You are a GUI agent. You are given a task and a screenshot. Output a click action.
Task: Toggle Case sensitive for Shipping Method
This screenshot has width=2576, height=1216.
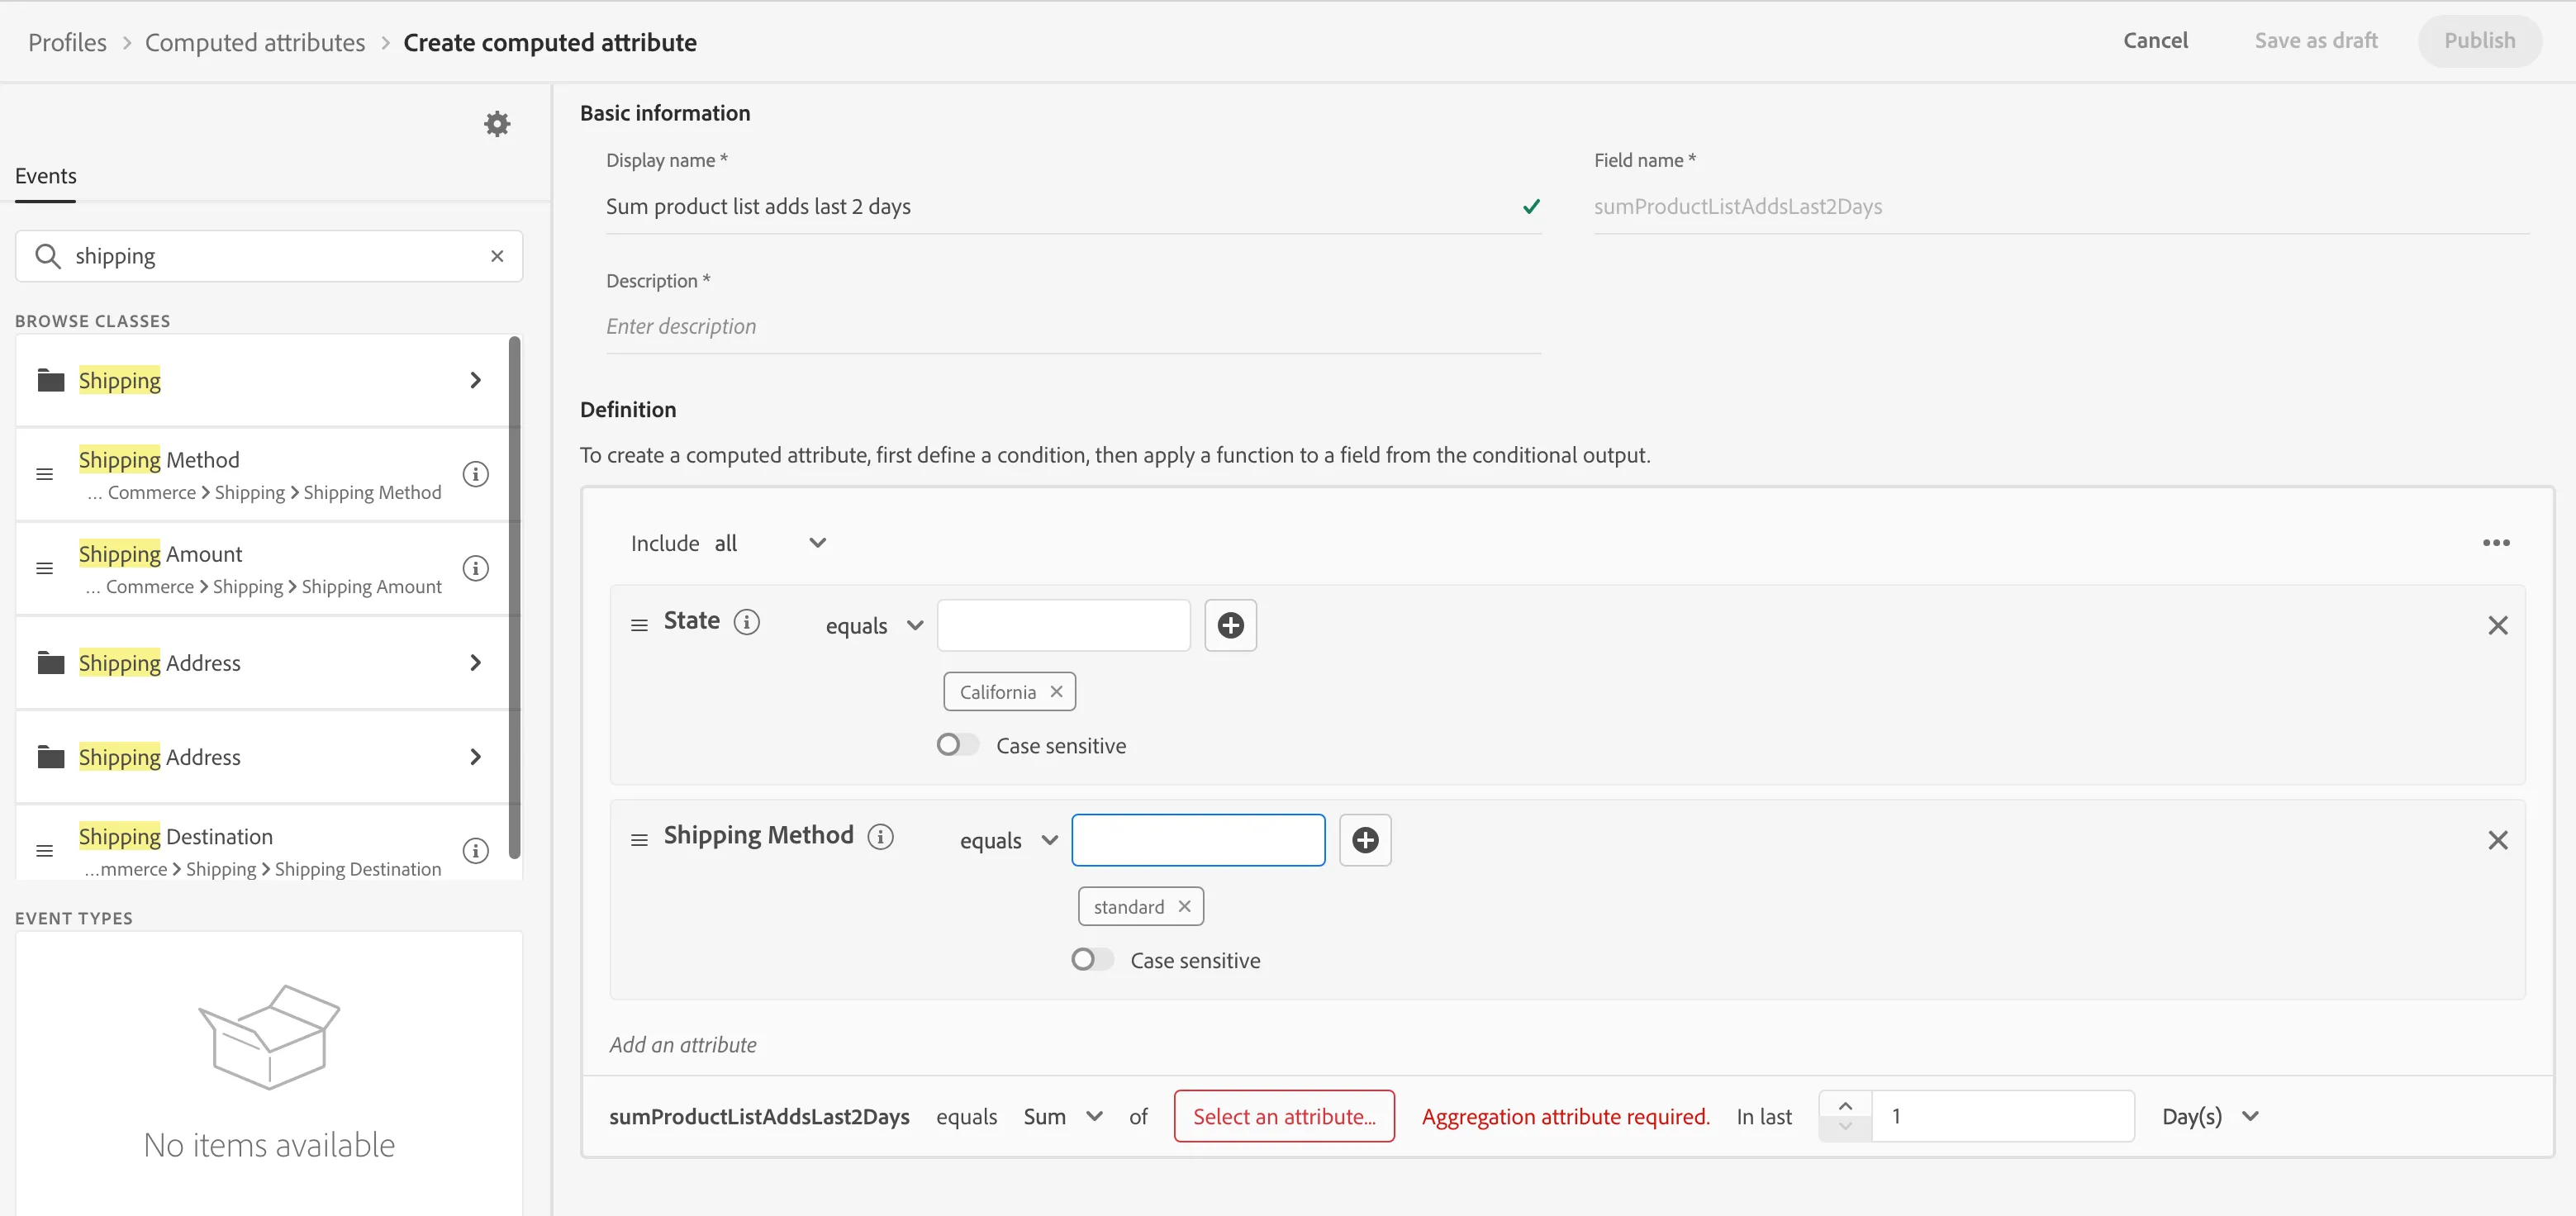coord(1091,960)
